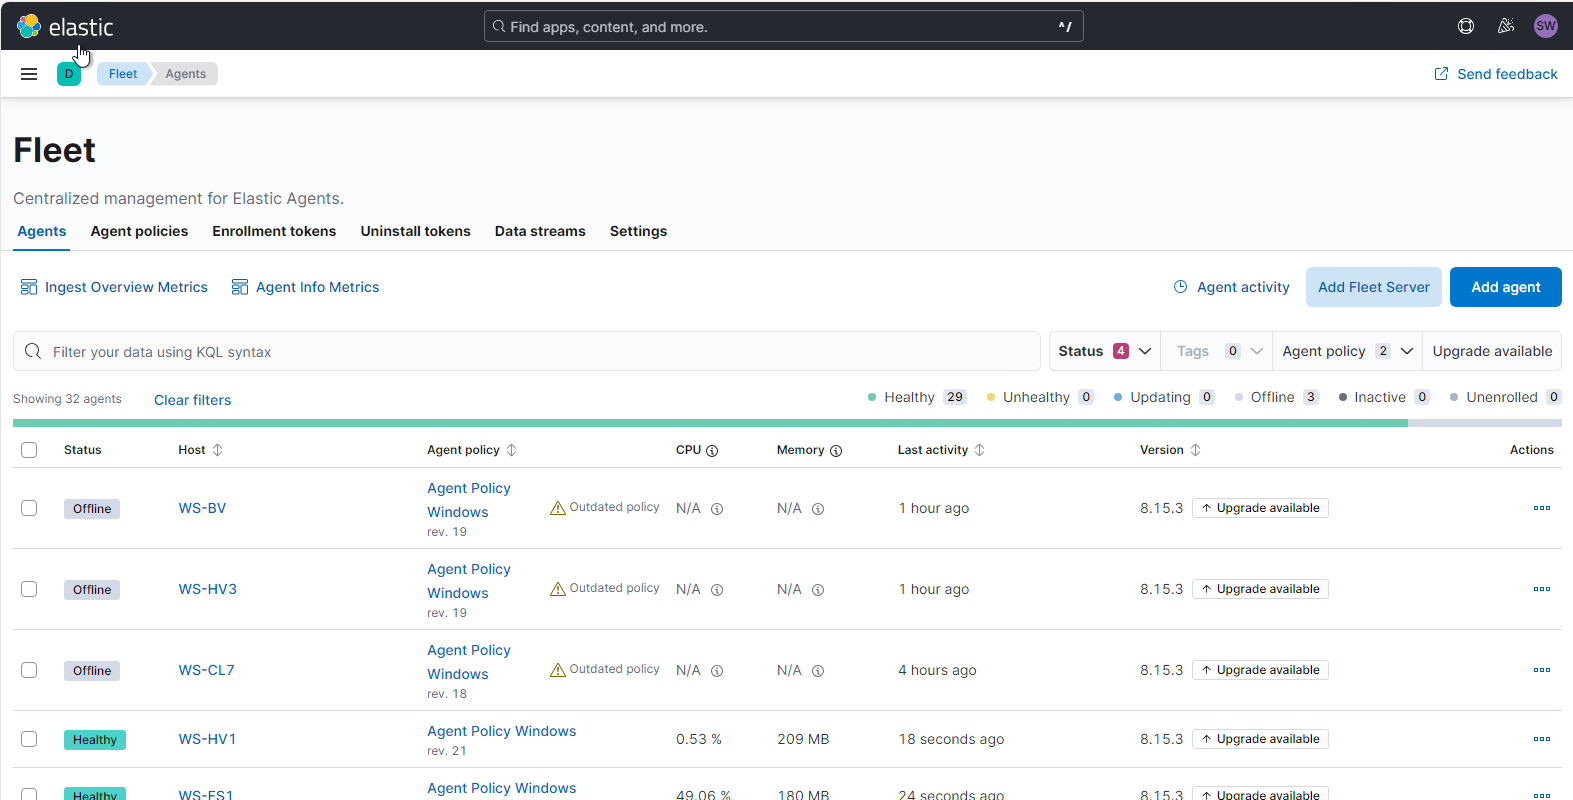Open the Settings tab
Screen dimensions: 1573x800
(638, 231)
